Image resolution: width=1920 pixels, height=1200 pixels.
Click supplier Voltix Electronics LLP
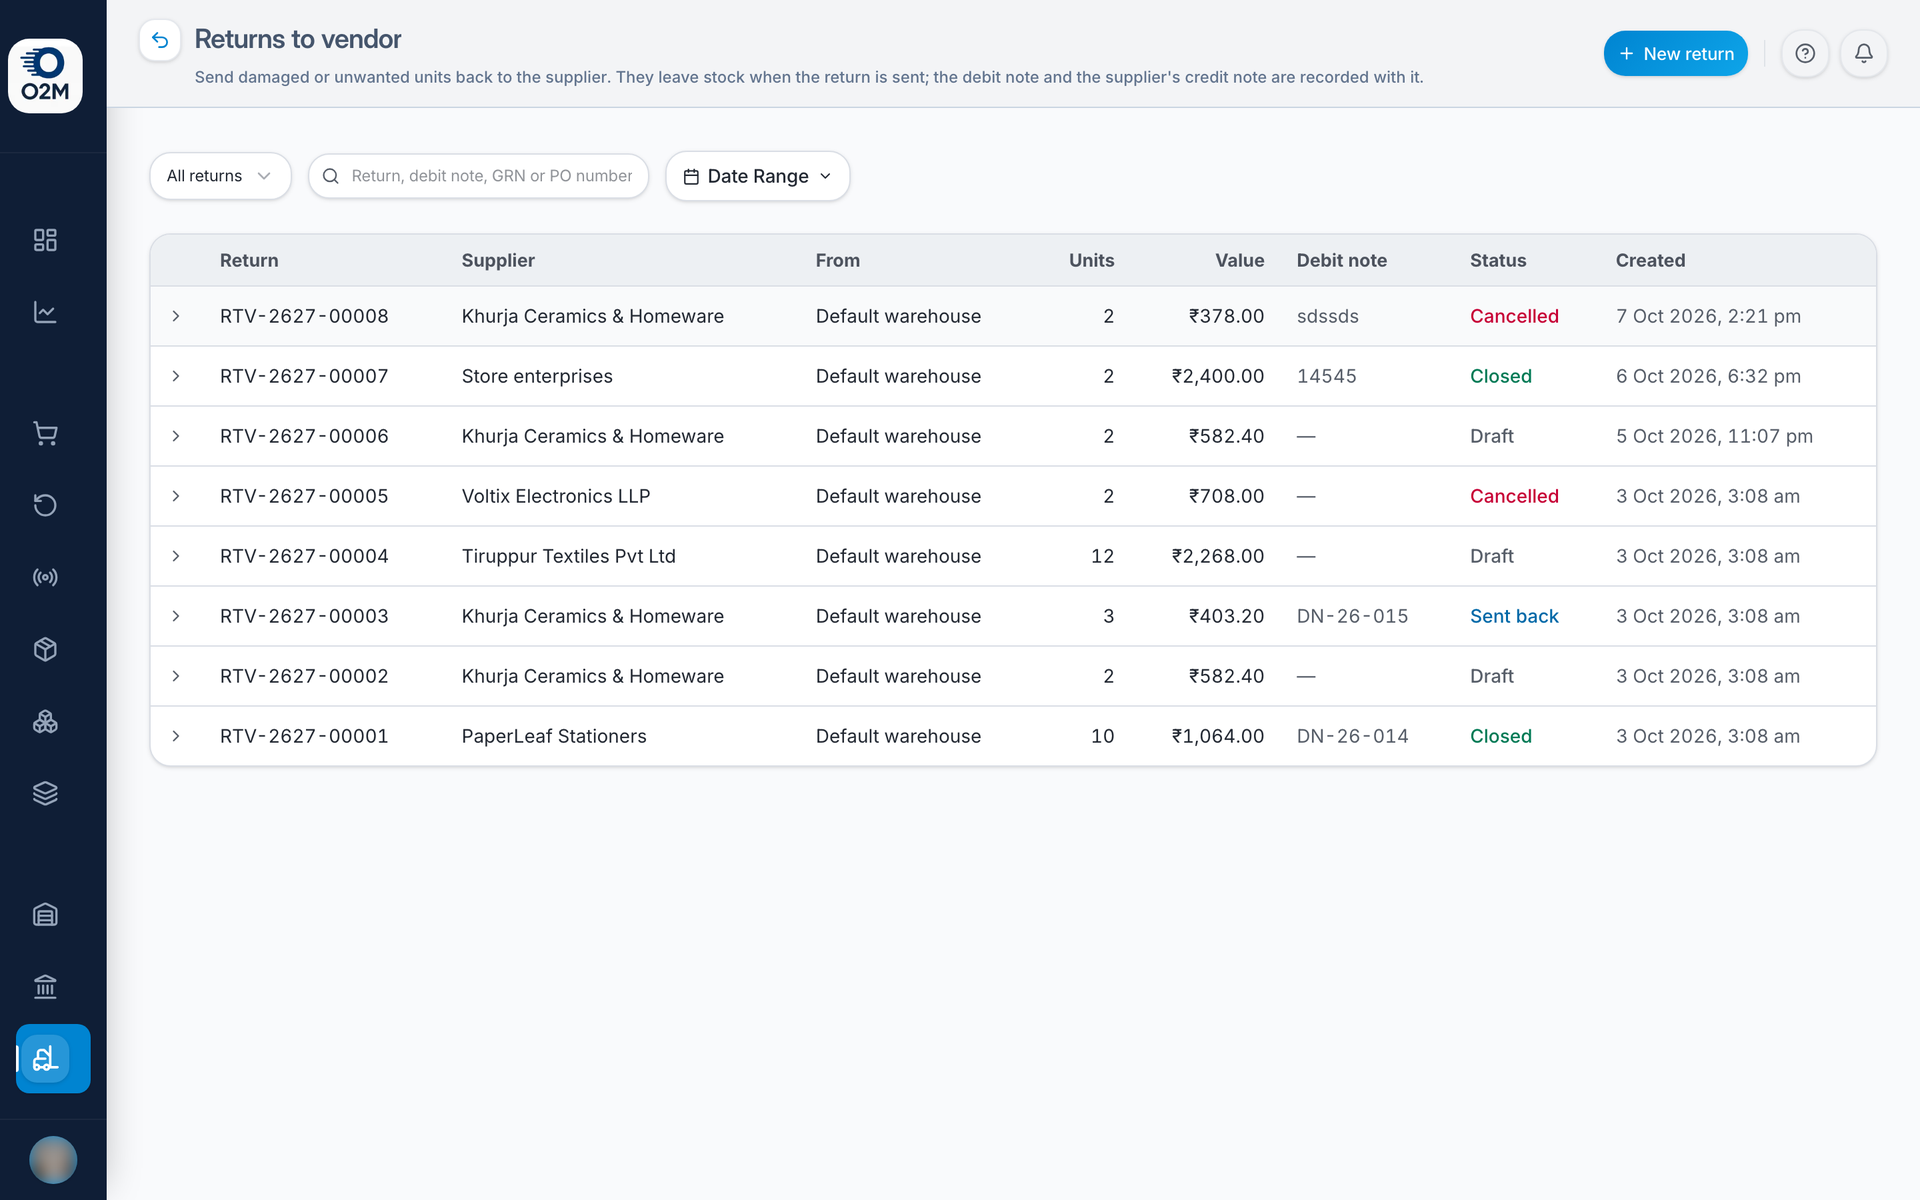556,496
